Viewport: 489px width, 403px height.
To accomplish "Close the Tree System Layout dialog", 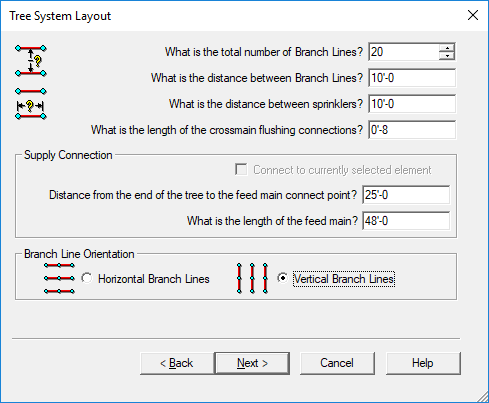I will [473, 15].
